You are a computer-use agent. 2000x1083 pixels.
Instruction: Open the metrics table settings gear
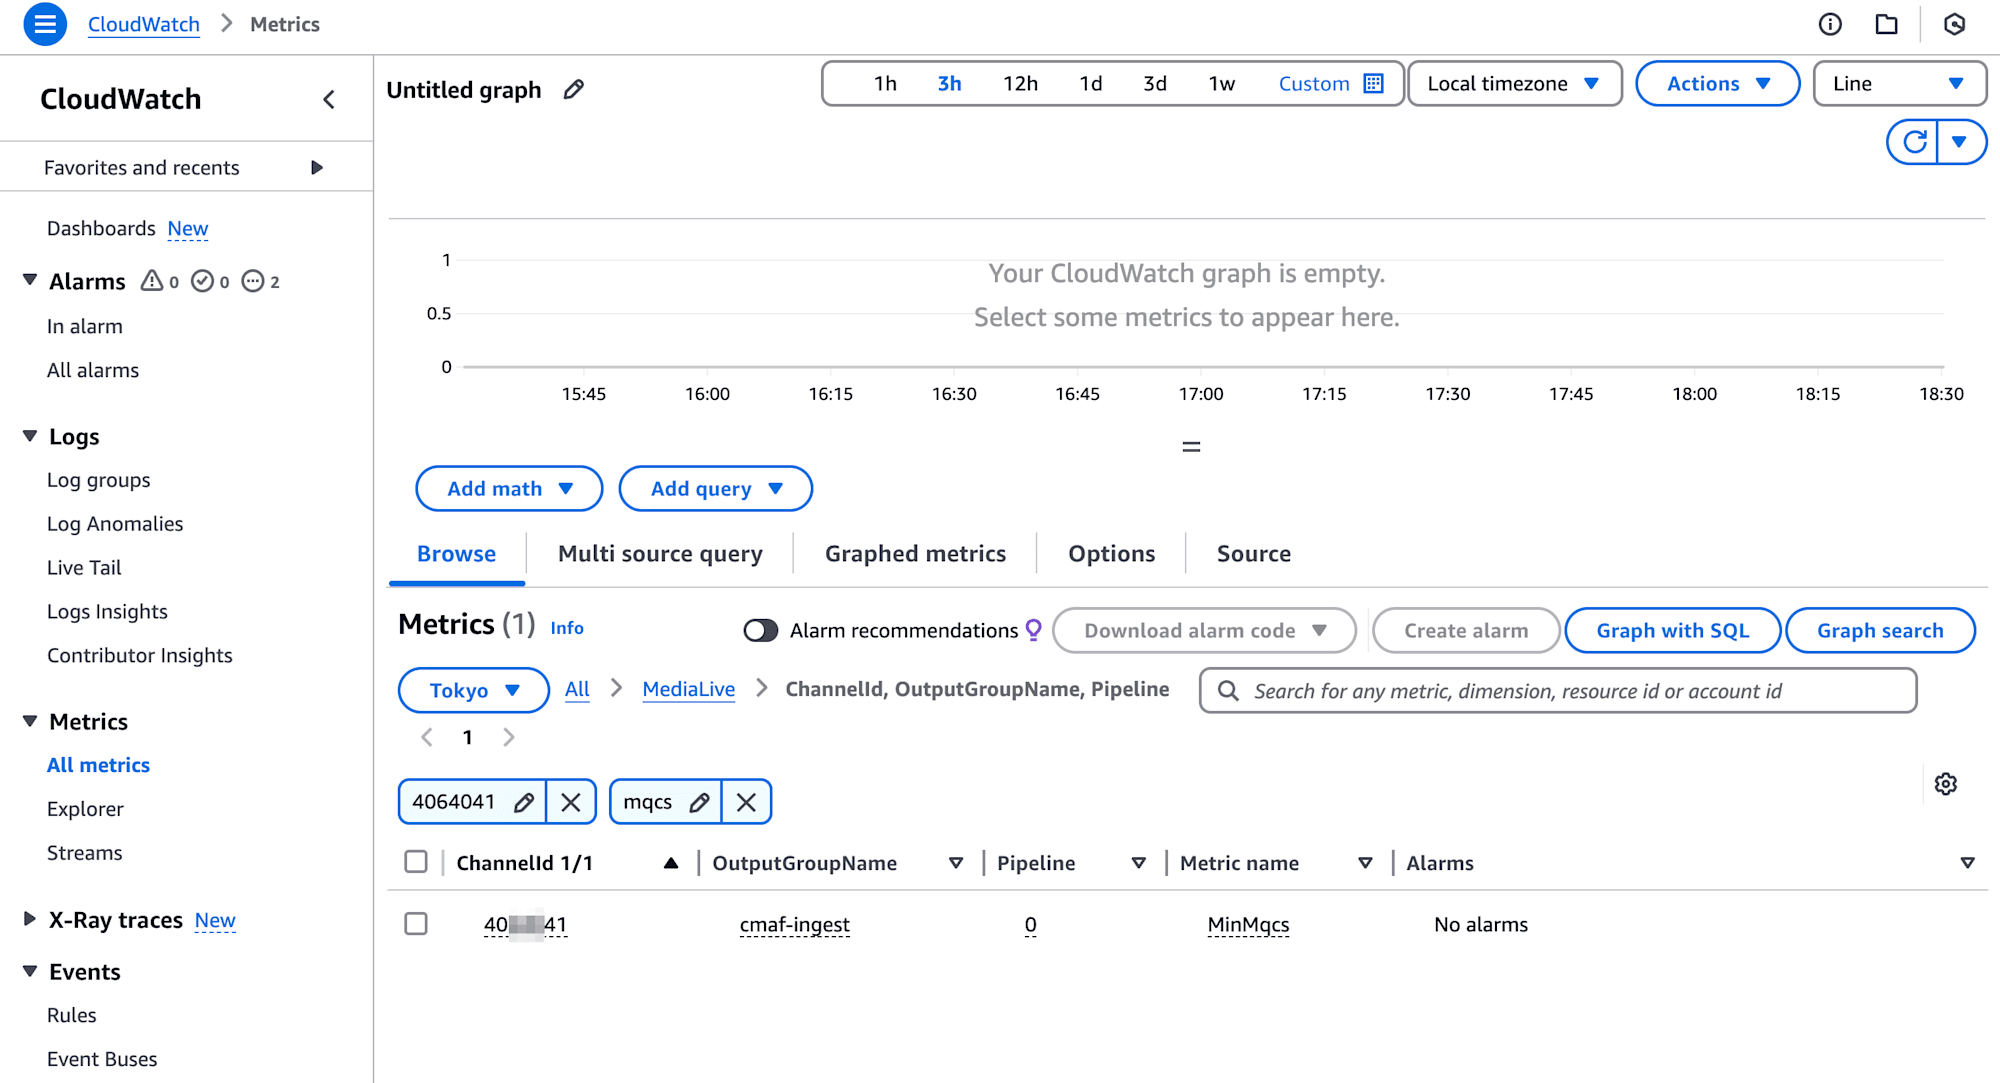tap(1945, 784)
